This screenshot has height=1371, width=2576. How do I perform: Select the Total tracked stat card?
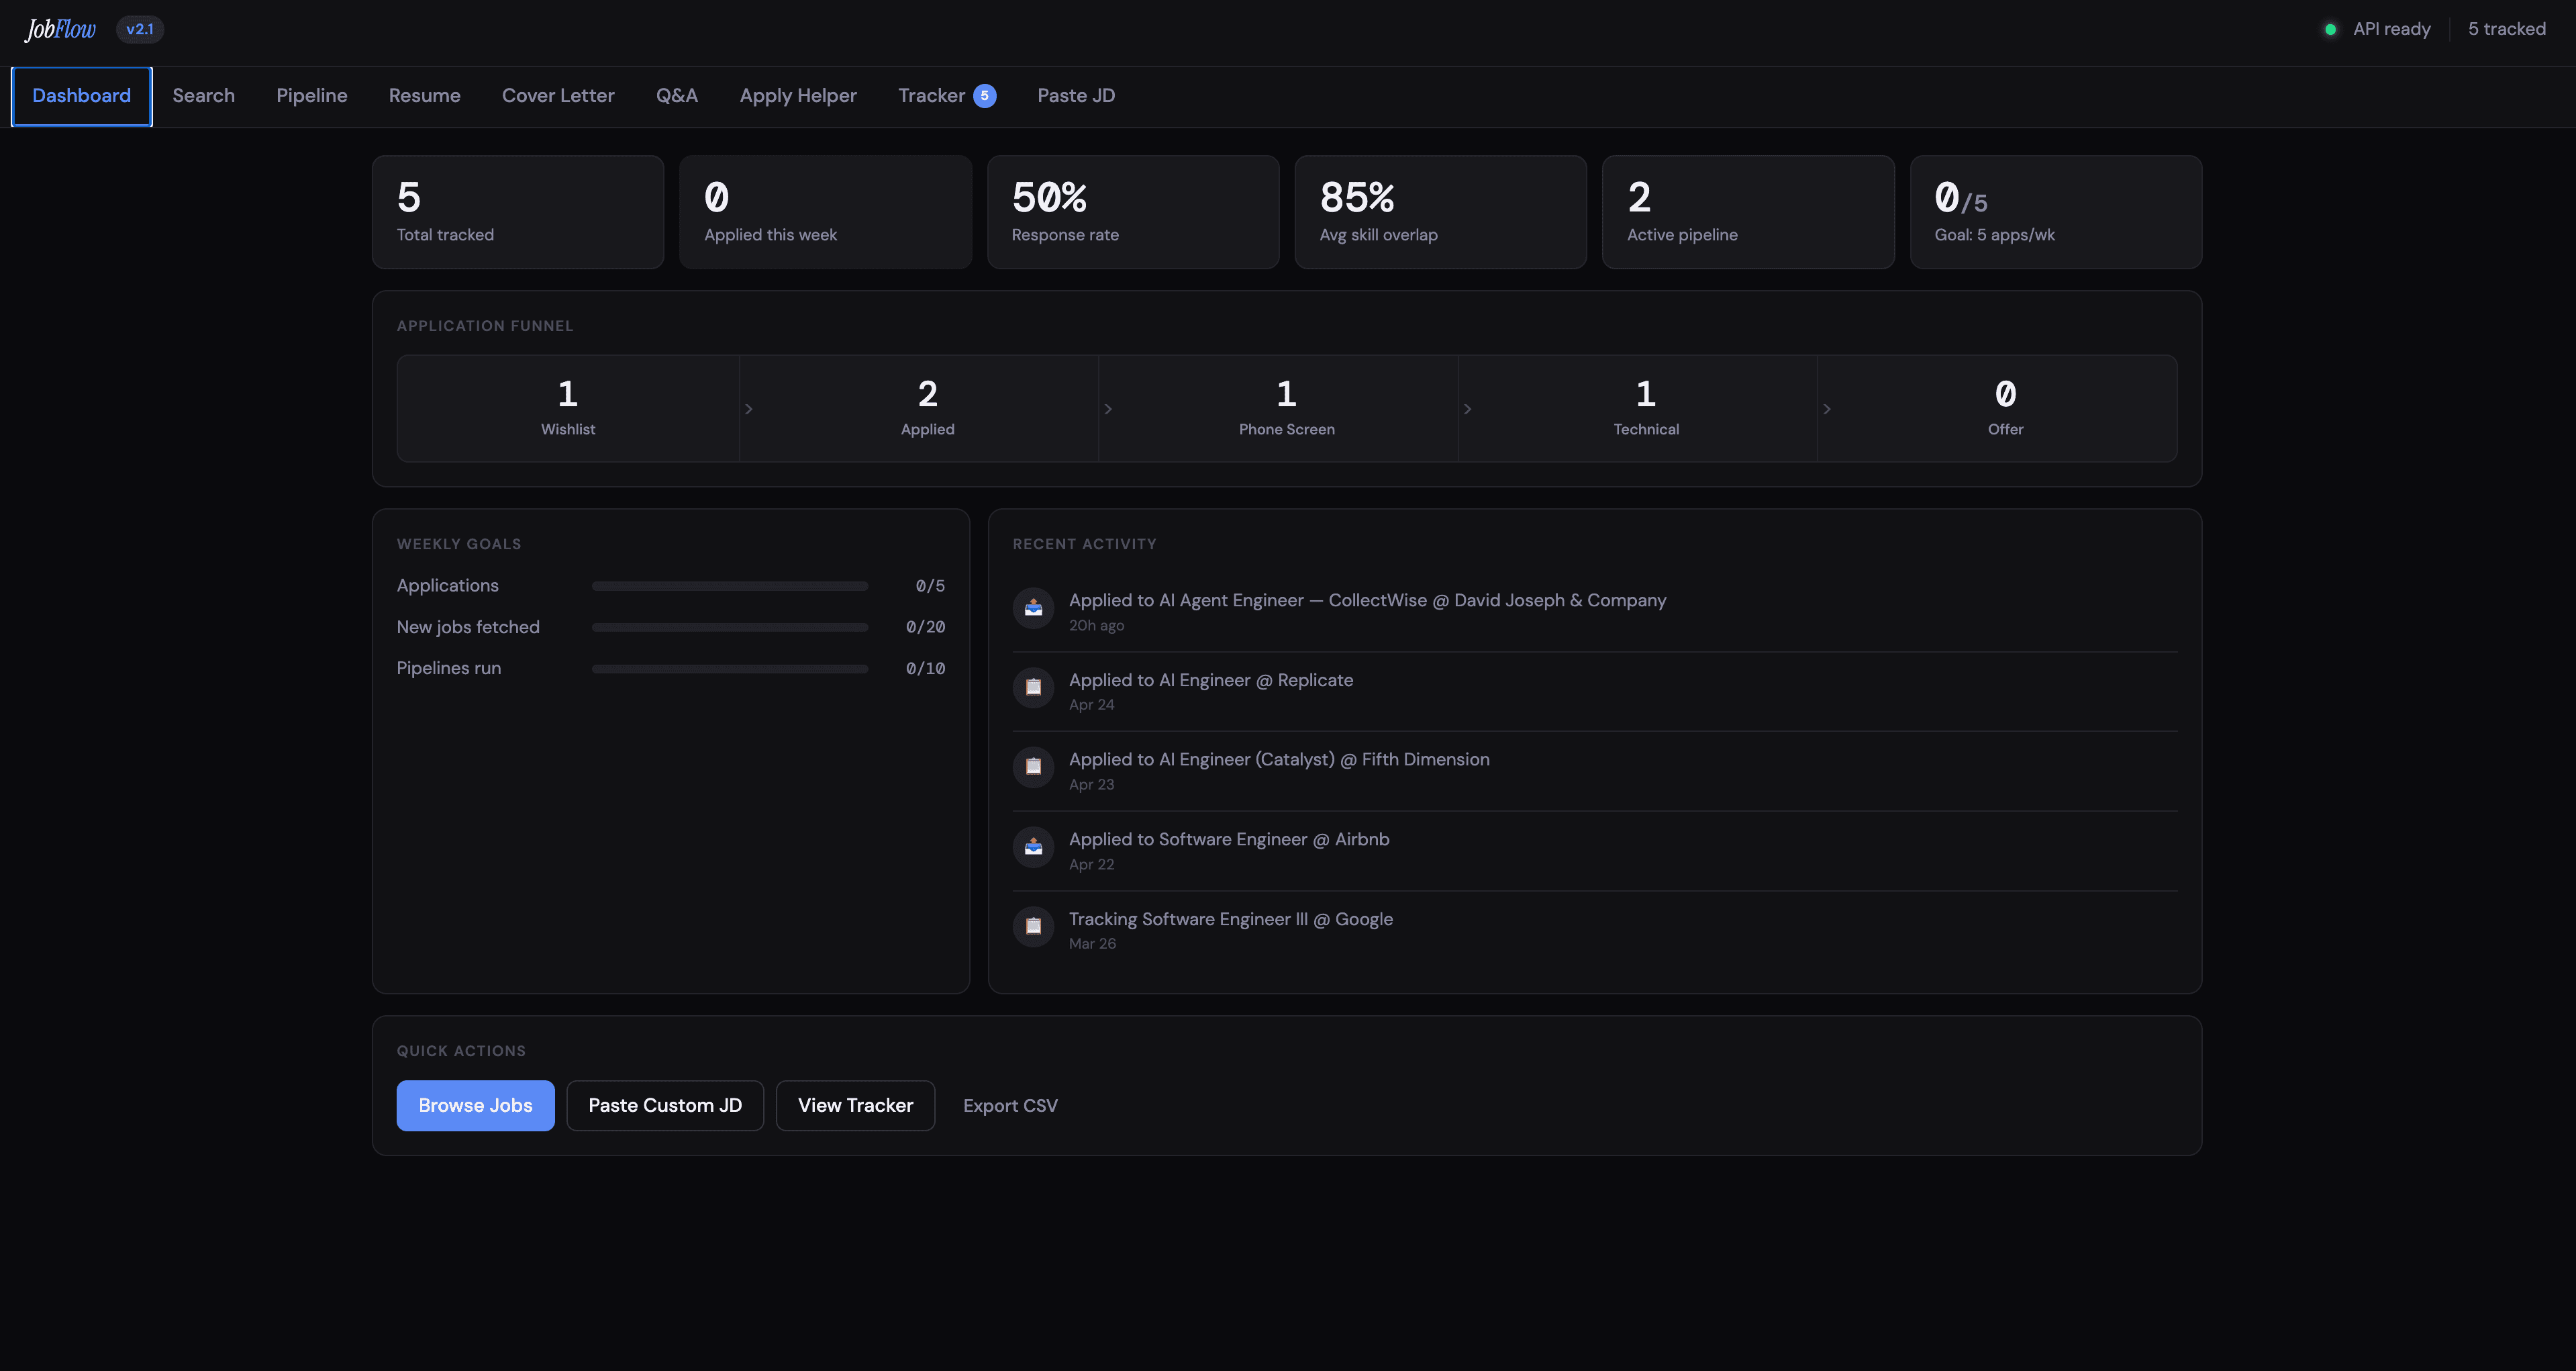pyautogui.click(x=518, y=212)
